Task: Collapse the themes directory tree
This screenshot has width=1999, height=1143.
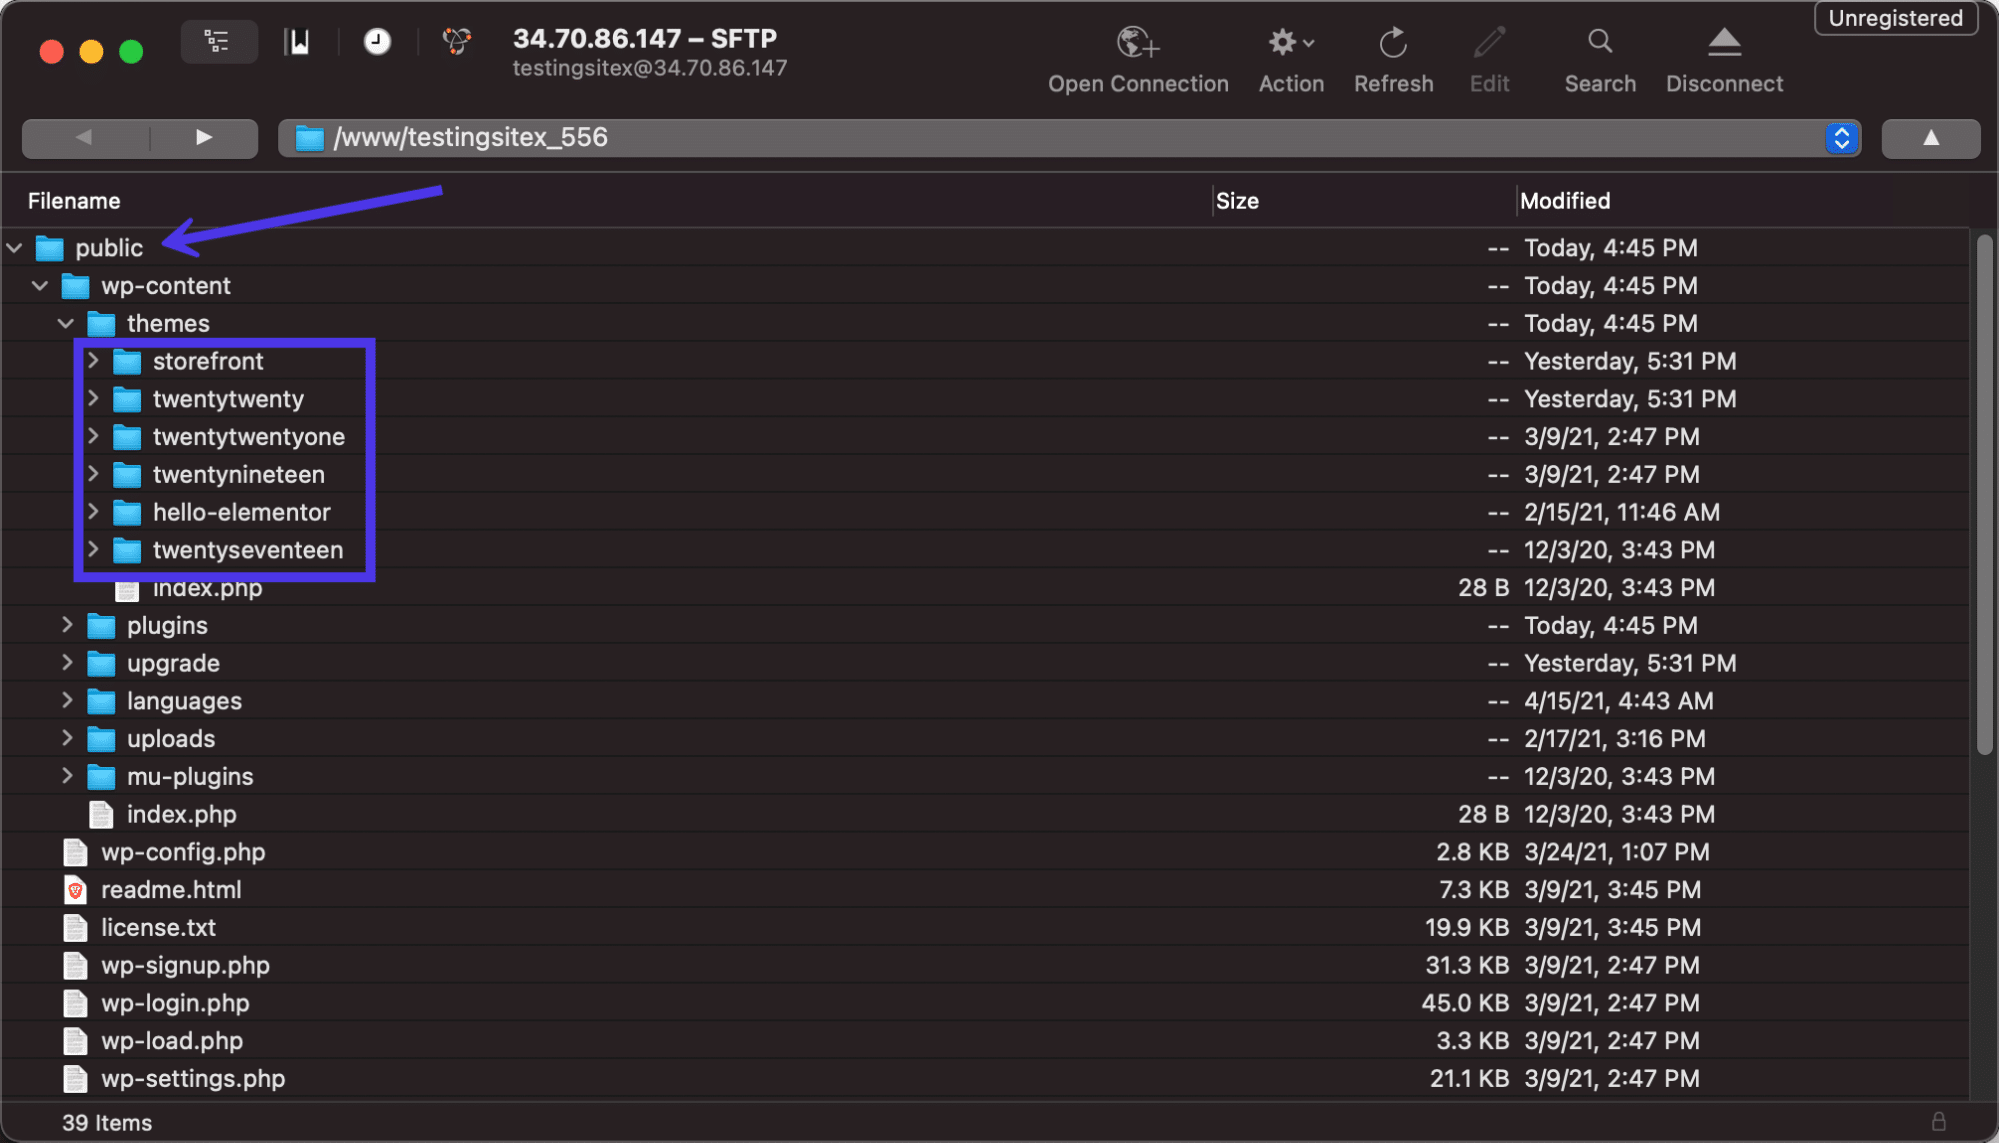Action: [66, 322]
